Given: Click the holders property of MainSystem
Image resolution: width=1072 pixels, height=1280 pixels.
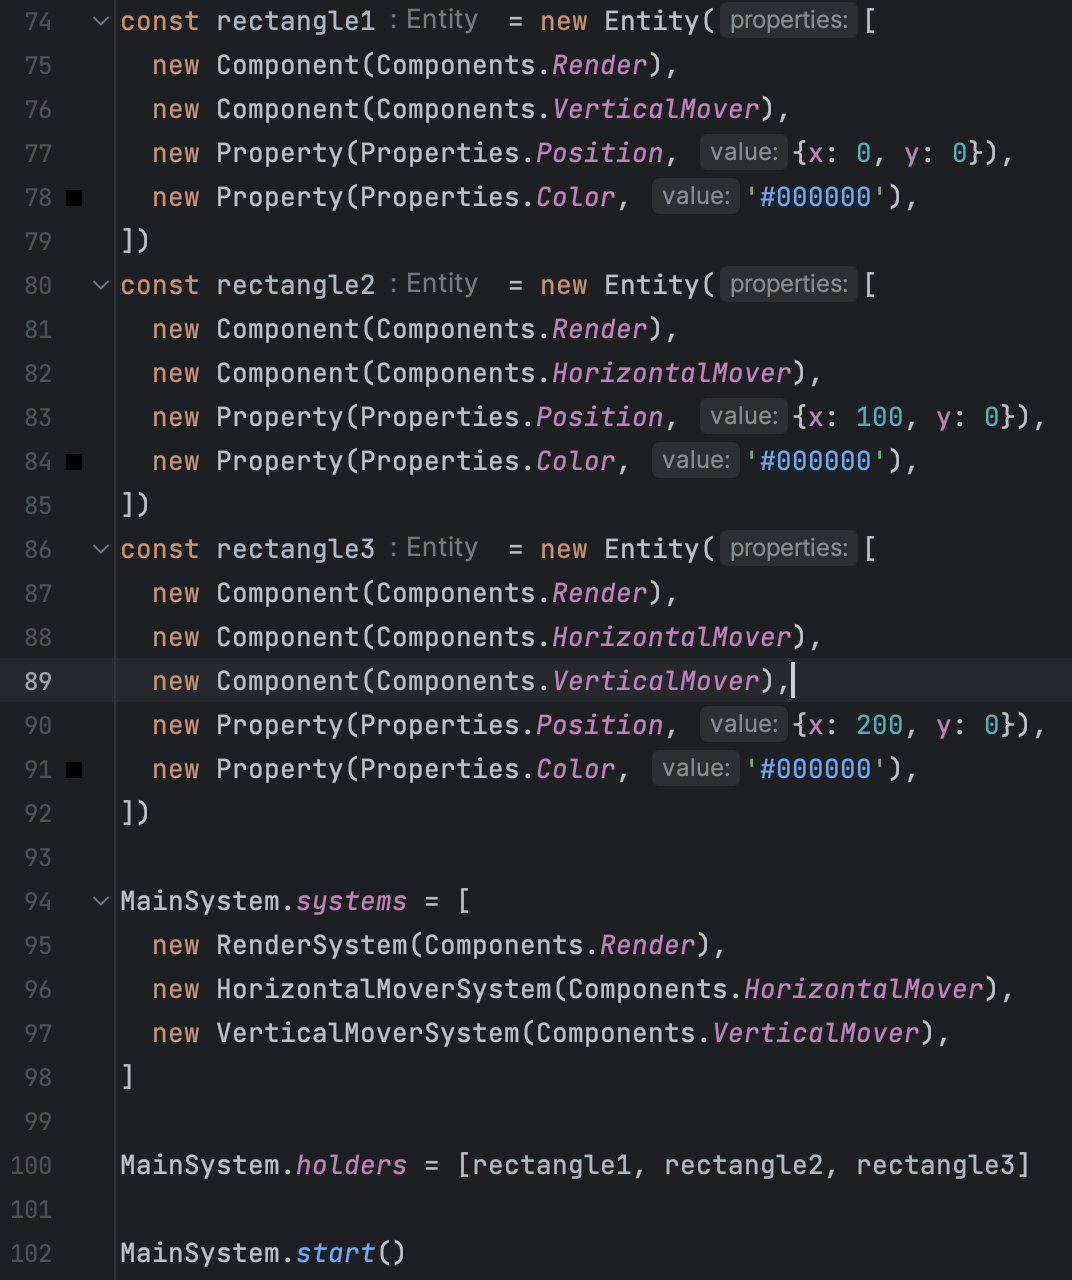Looking at the screenshot, I should 351,1165.
